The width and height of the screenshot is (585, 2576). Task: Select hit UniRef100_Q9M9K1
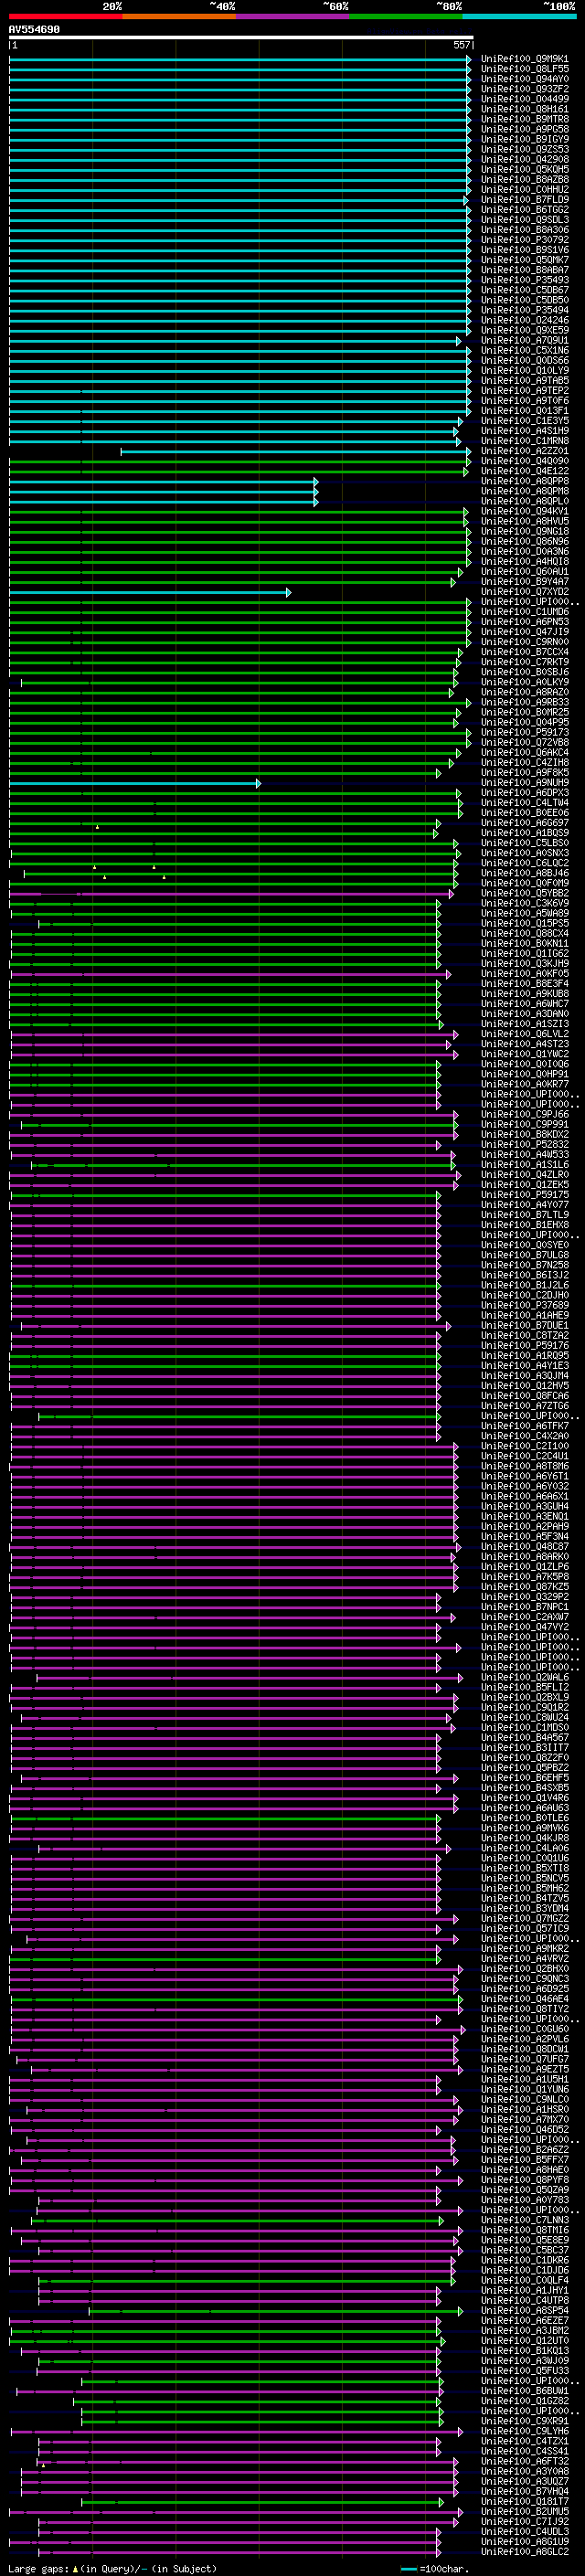tap(524, 59)
